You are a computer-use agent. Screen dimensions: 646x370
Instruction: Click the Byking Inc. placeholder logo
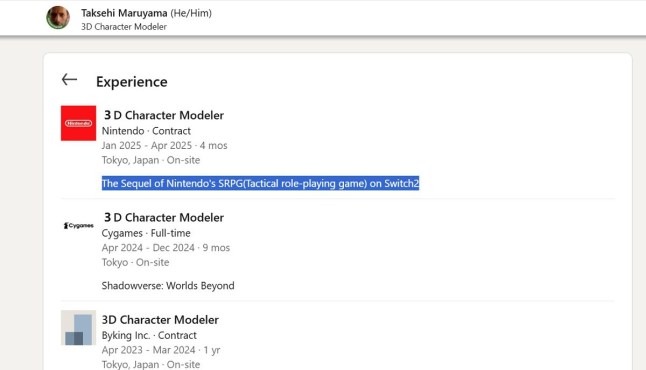coord(78,328)
